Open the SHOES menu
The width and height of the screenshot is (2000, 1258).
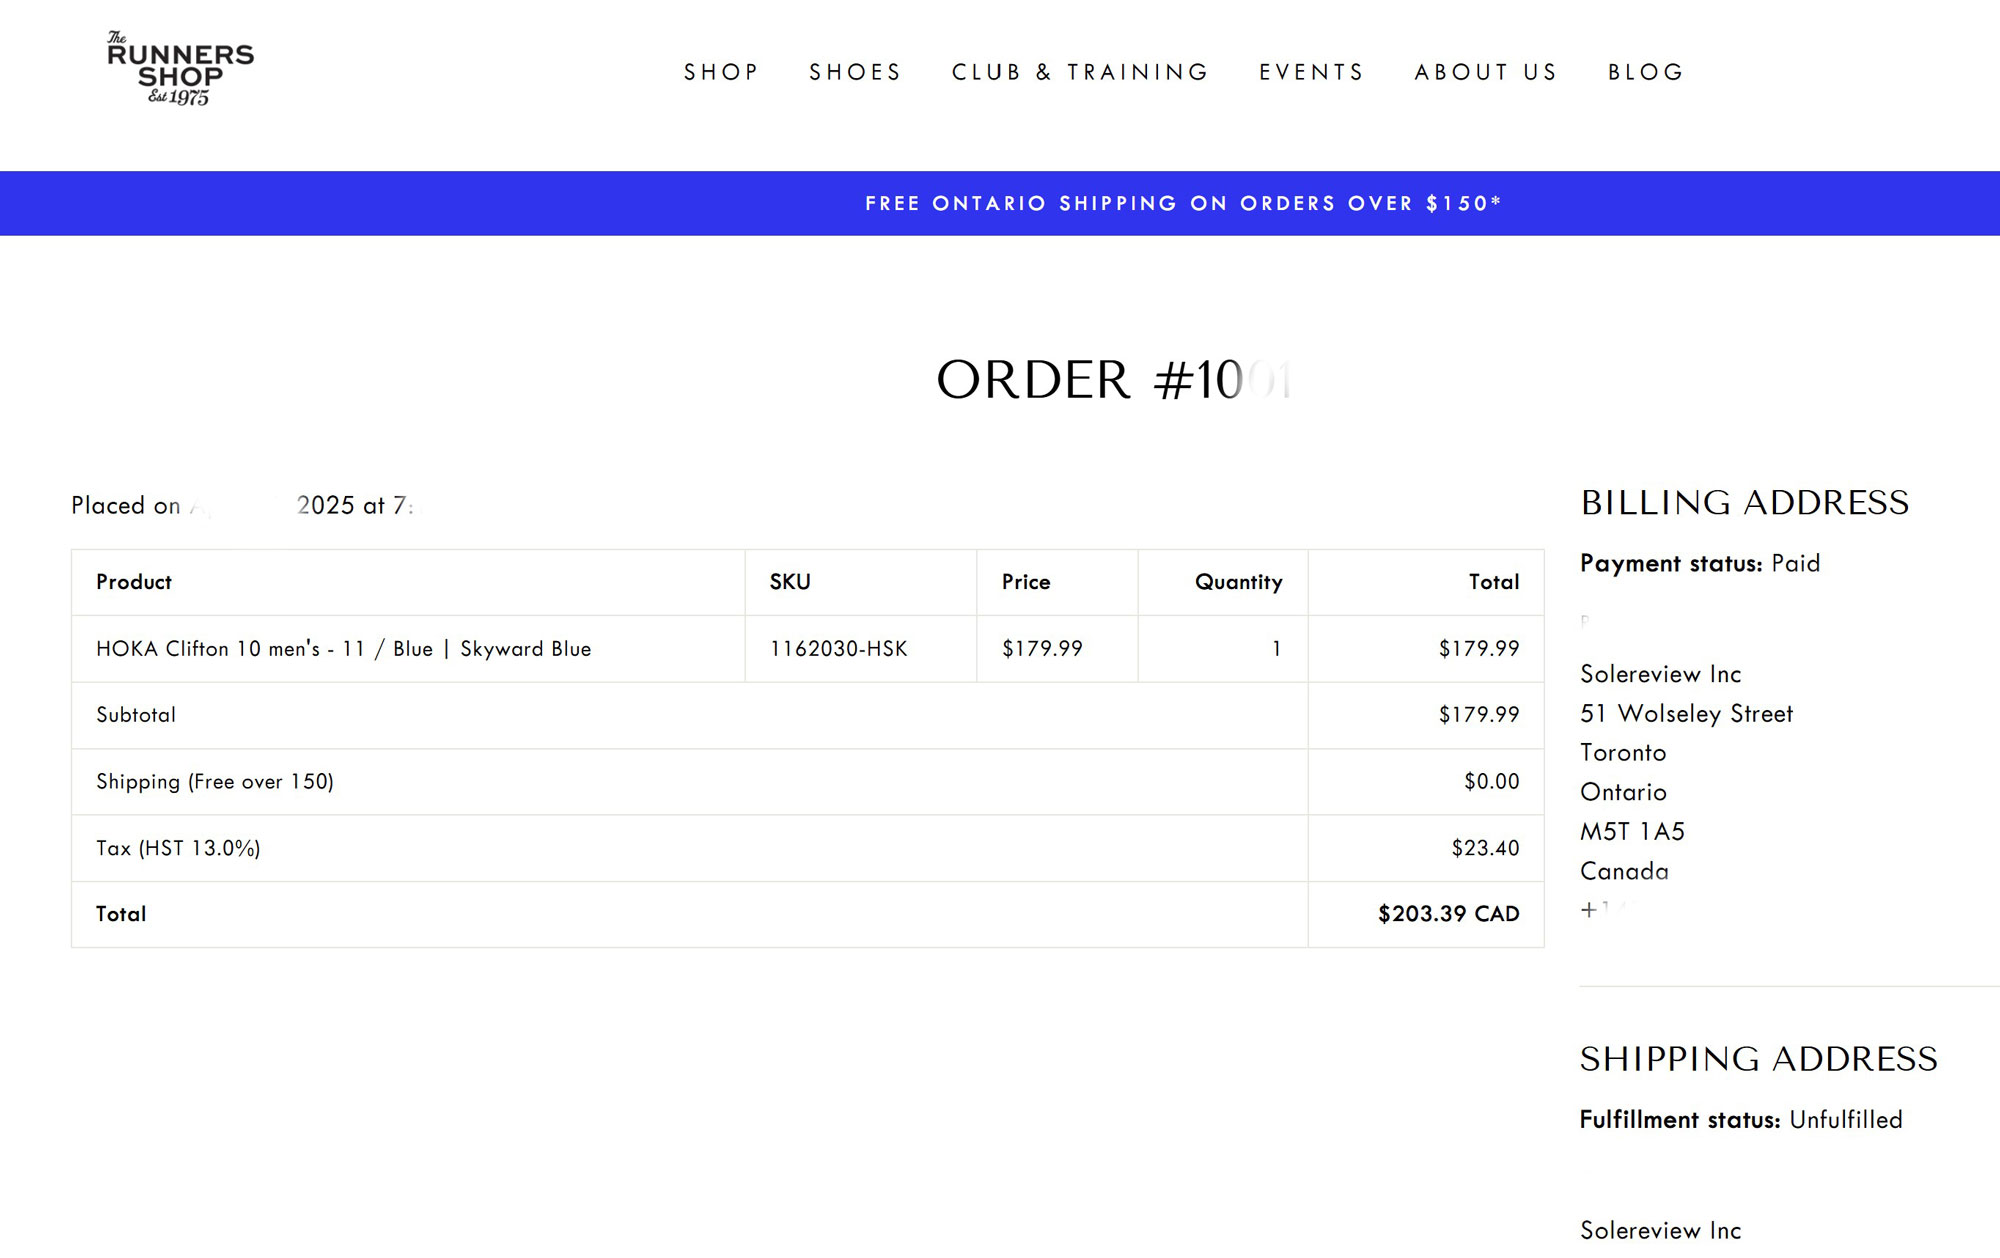pyautogui.click(x=855, y=72)
